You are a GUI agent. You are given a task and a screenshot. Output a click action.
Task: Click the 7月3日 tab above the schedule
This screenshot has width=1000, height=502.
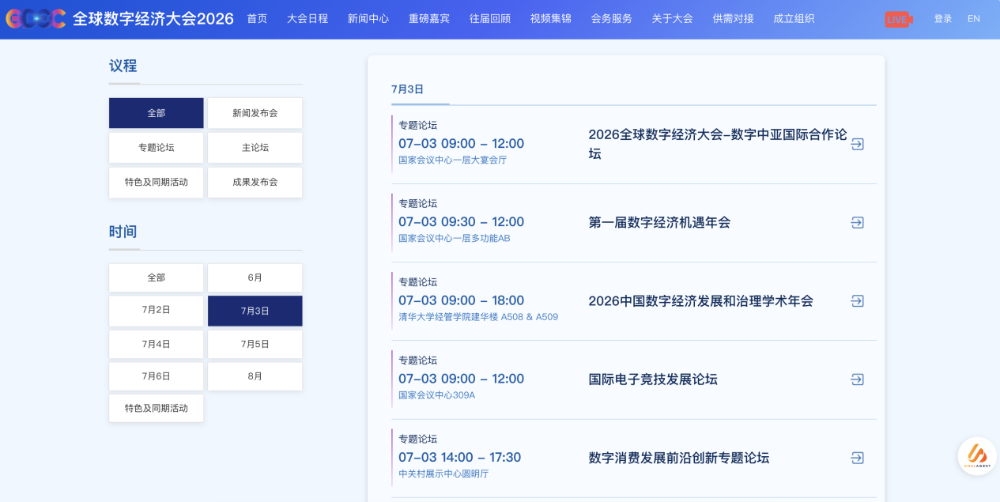tap(408, 89)
